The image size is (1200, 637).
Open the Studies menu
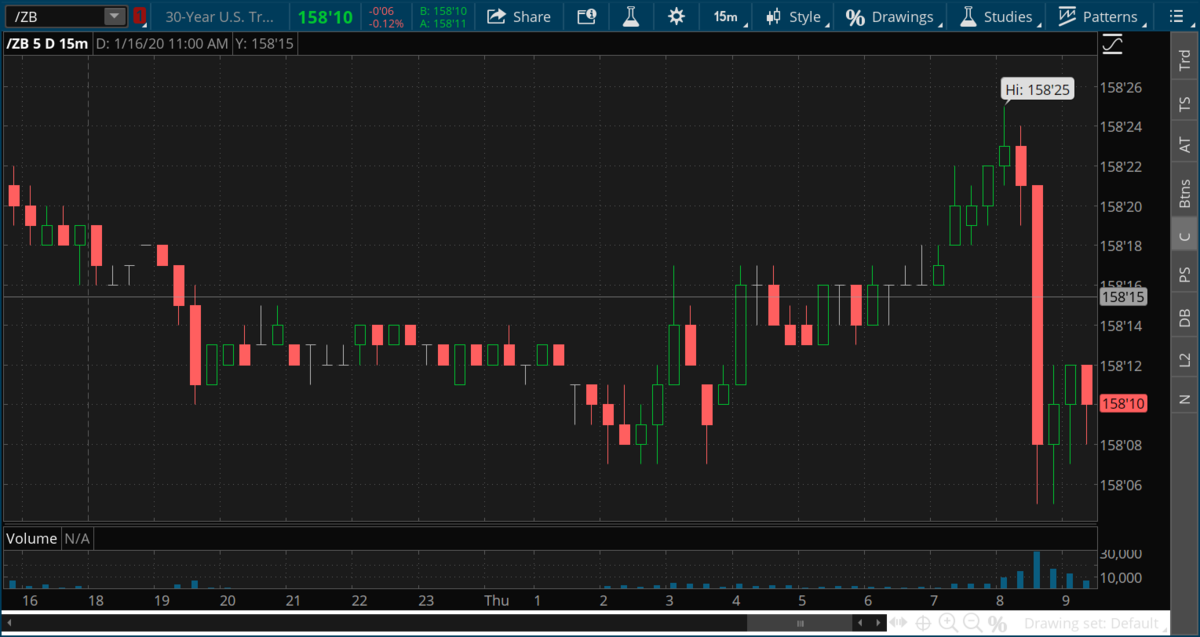pos(997,16)
